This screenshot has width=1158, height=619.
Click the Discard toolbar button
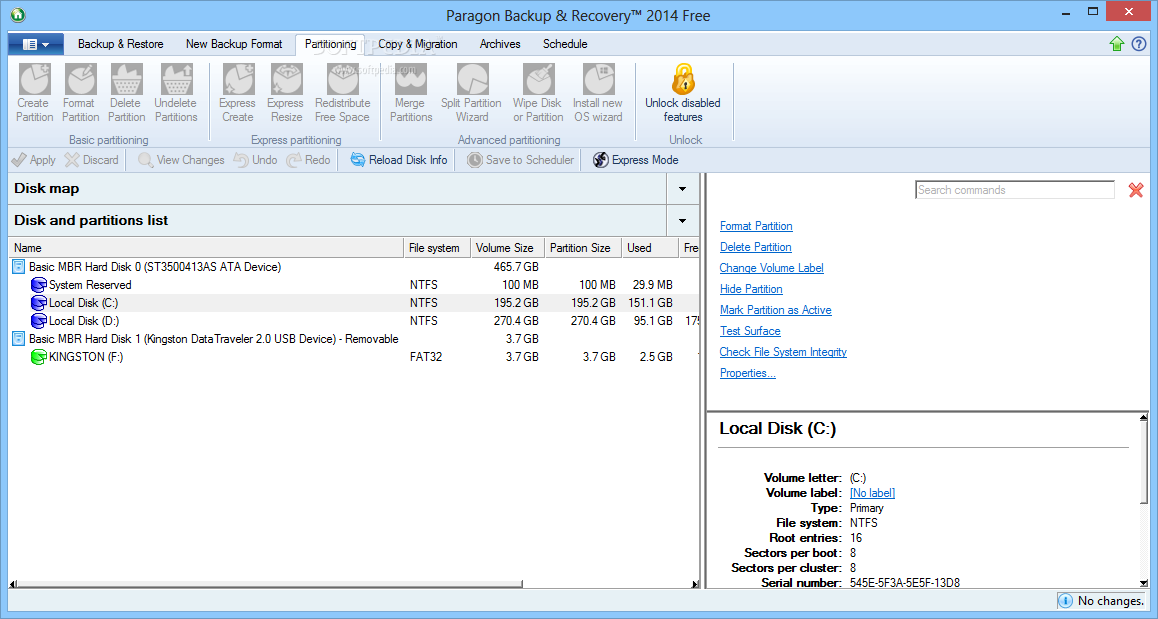(92, 160)
